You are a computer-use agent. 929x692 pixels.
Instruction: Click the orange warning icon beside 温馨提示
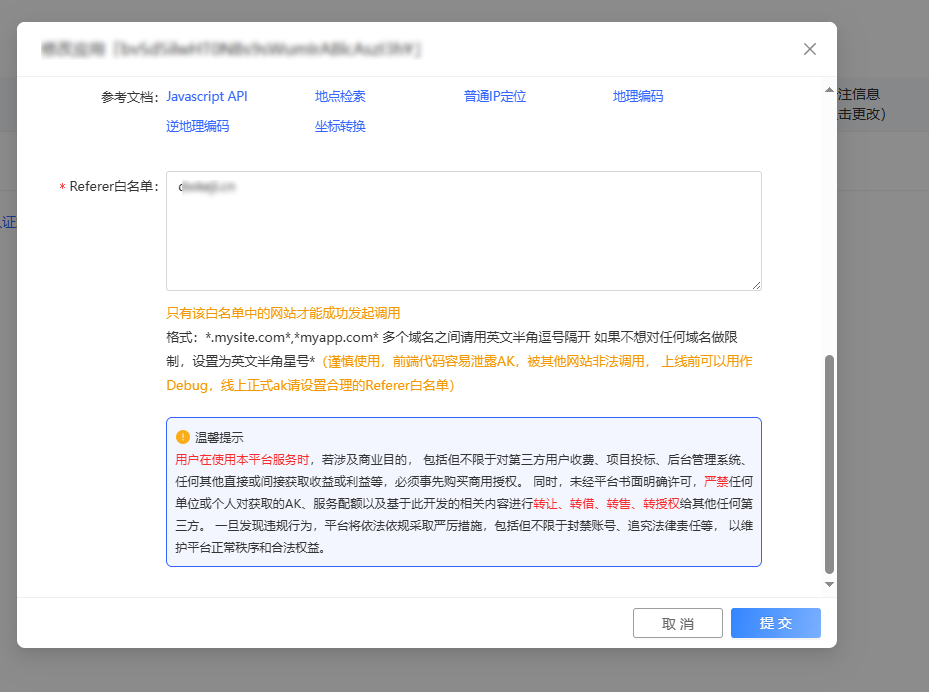point(183,437)
